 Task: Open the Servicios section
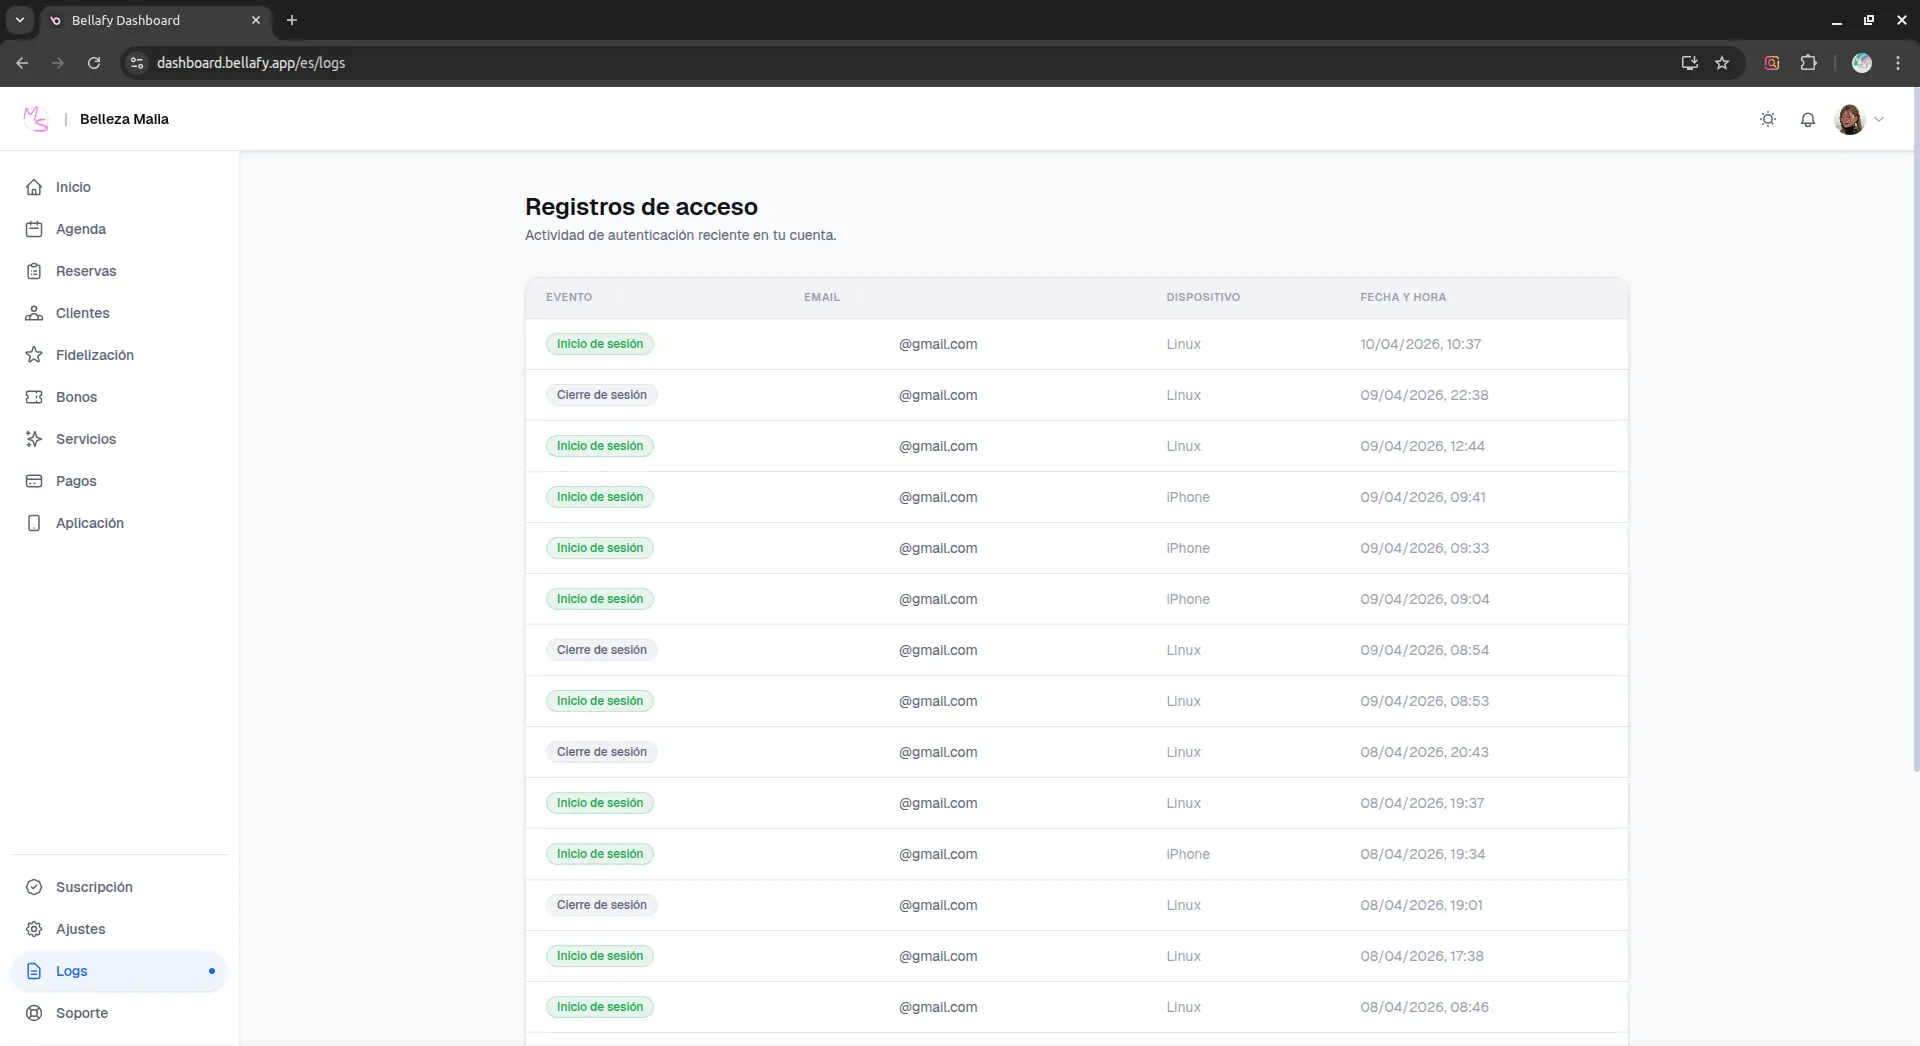(85, 439)
